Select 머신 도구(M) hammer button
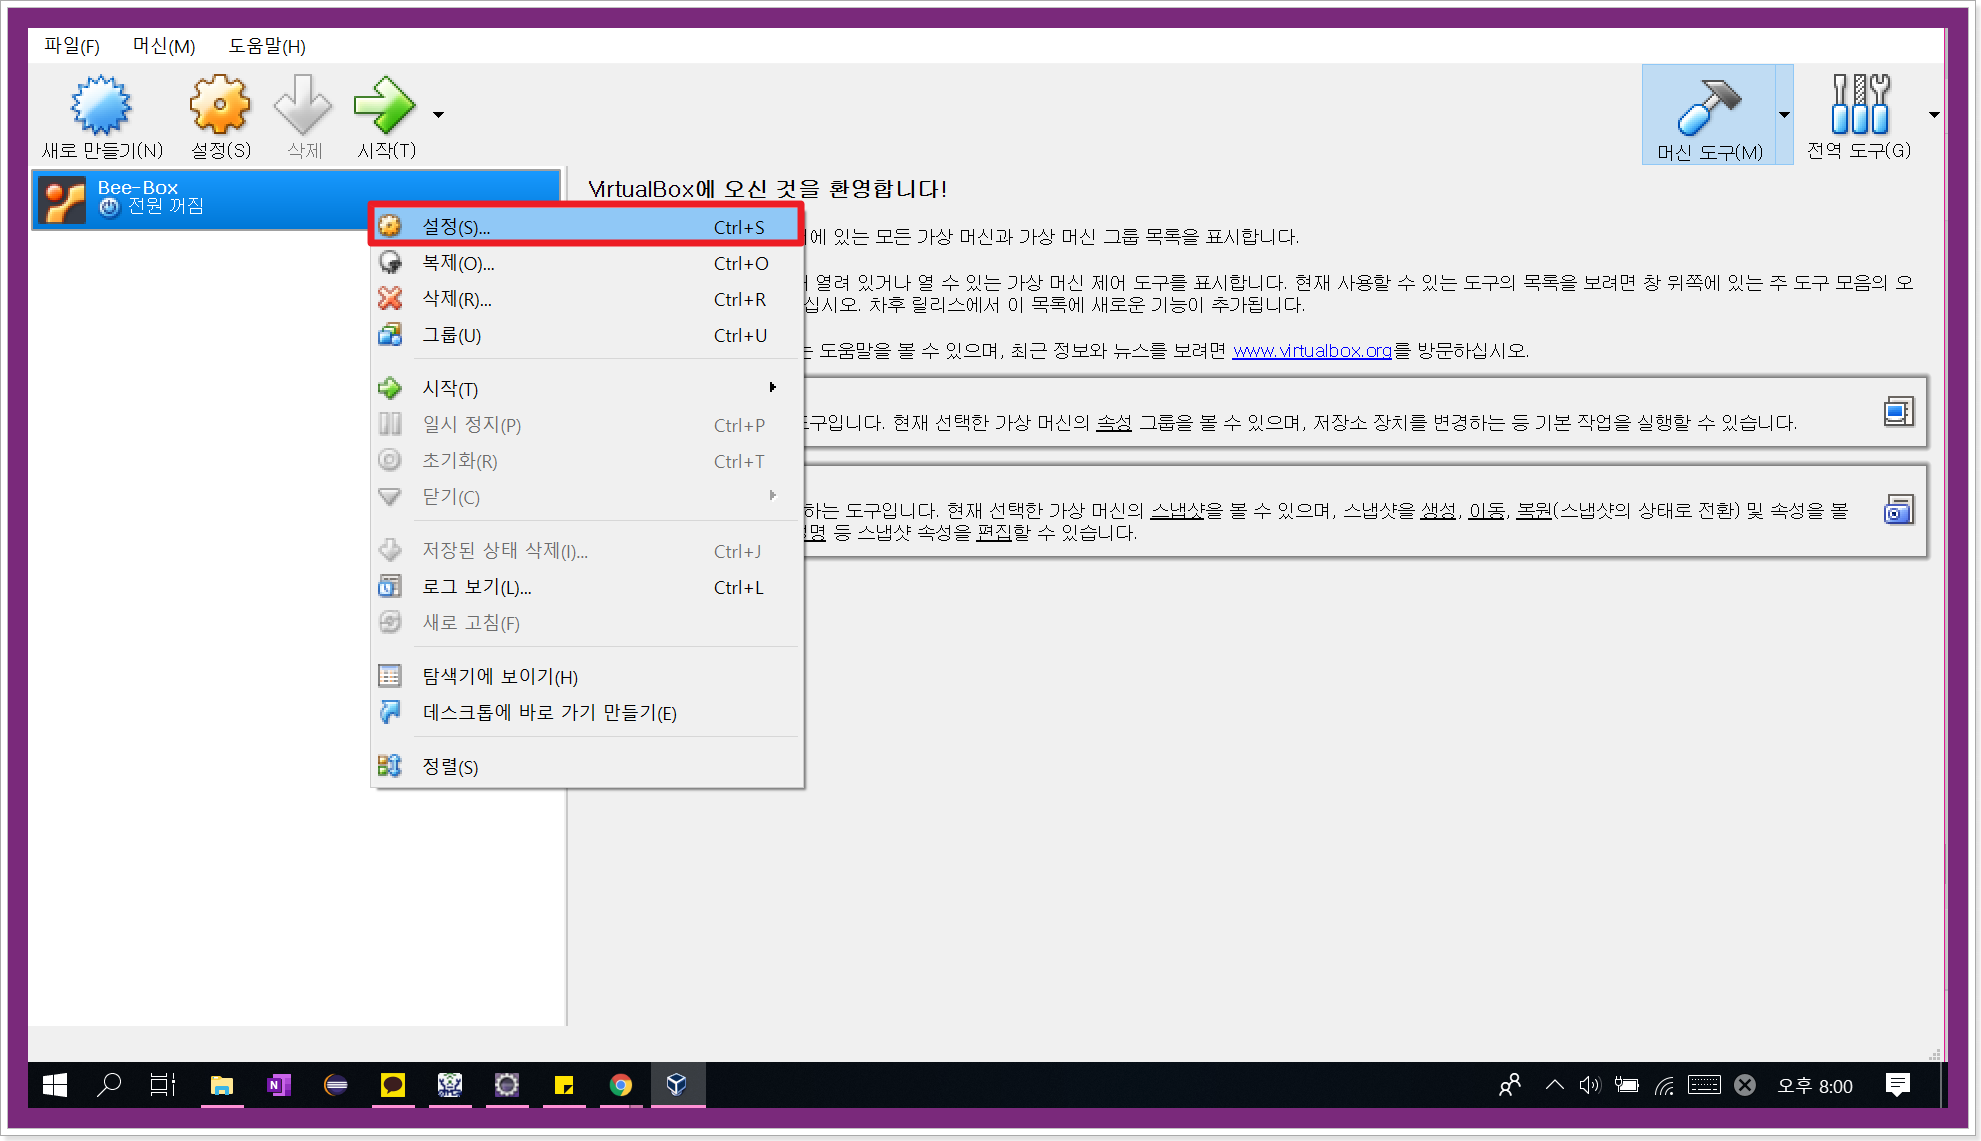Image resolution: width=1981 pixels, height=1141 pixels. click(x=1709, y=116)
